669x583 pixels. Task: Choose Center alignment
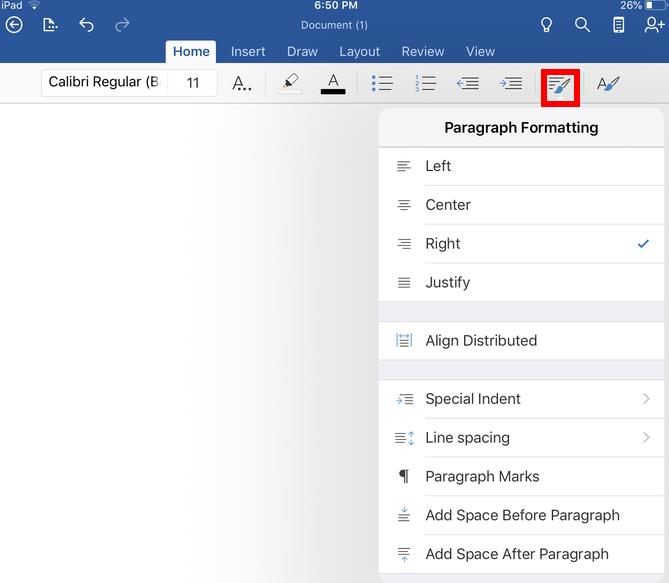(521, 205)
